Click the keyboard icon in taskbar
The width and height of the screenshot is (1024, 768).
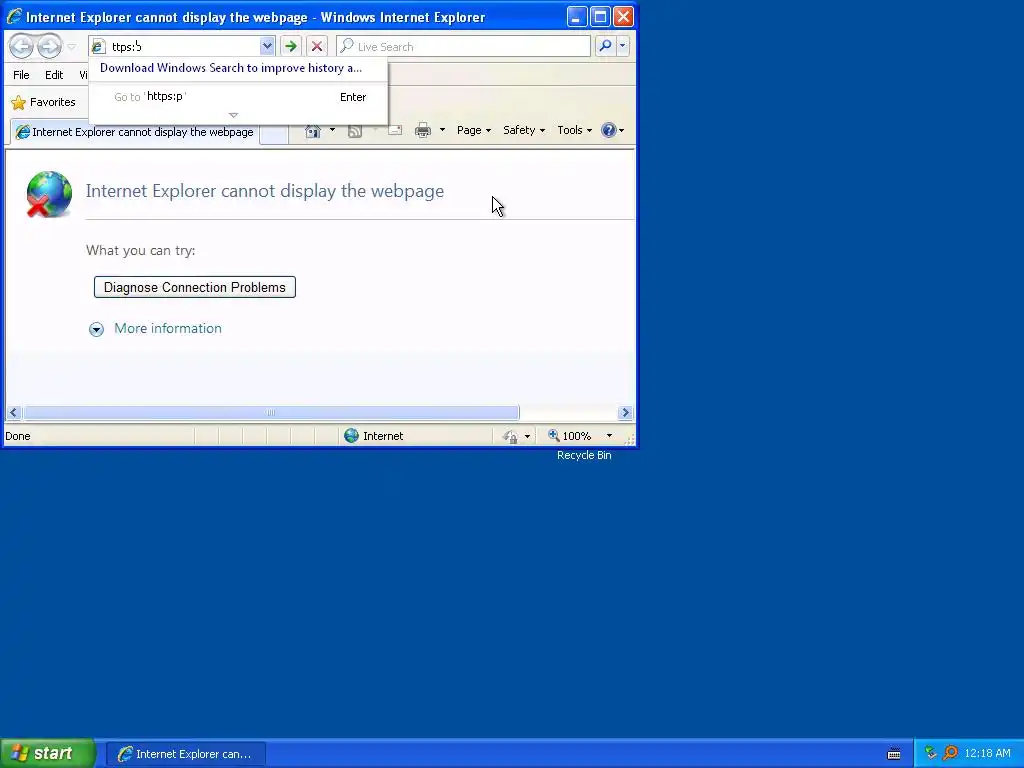[894, 754]
